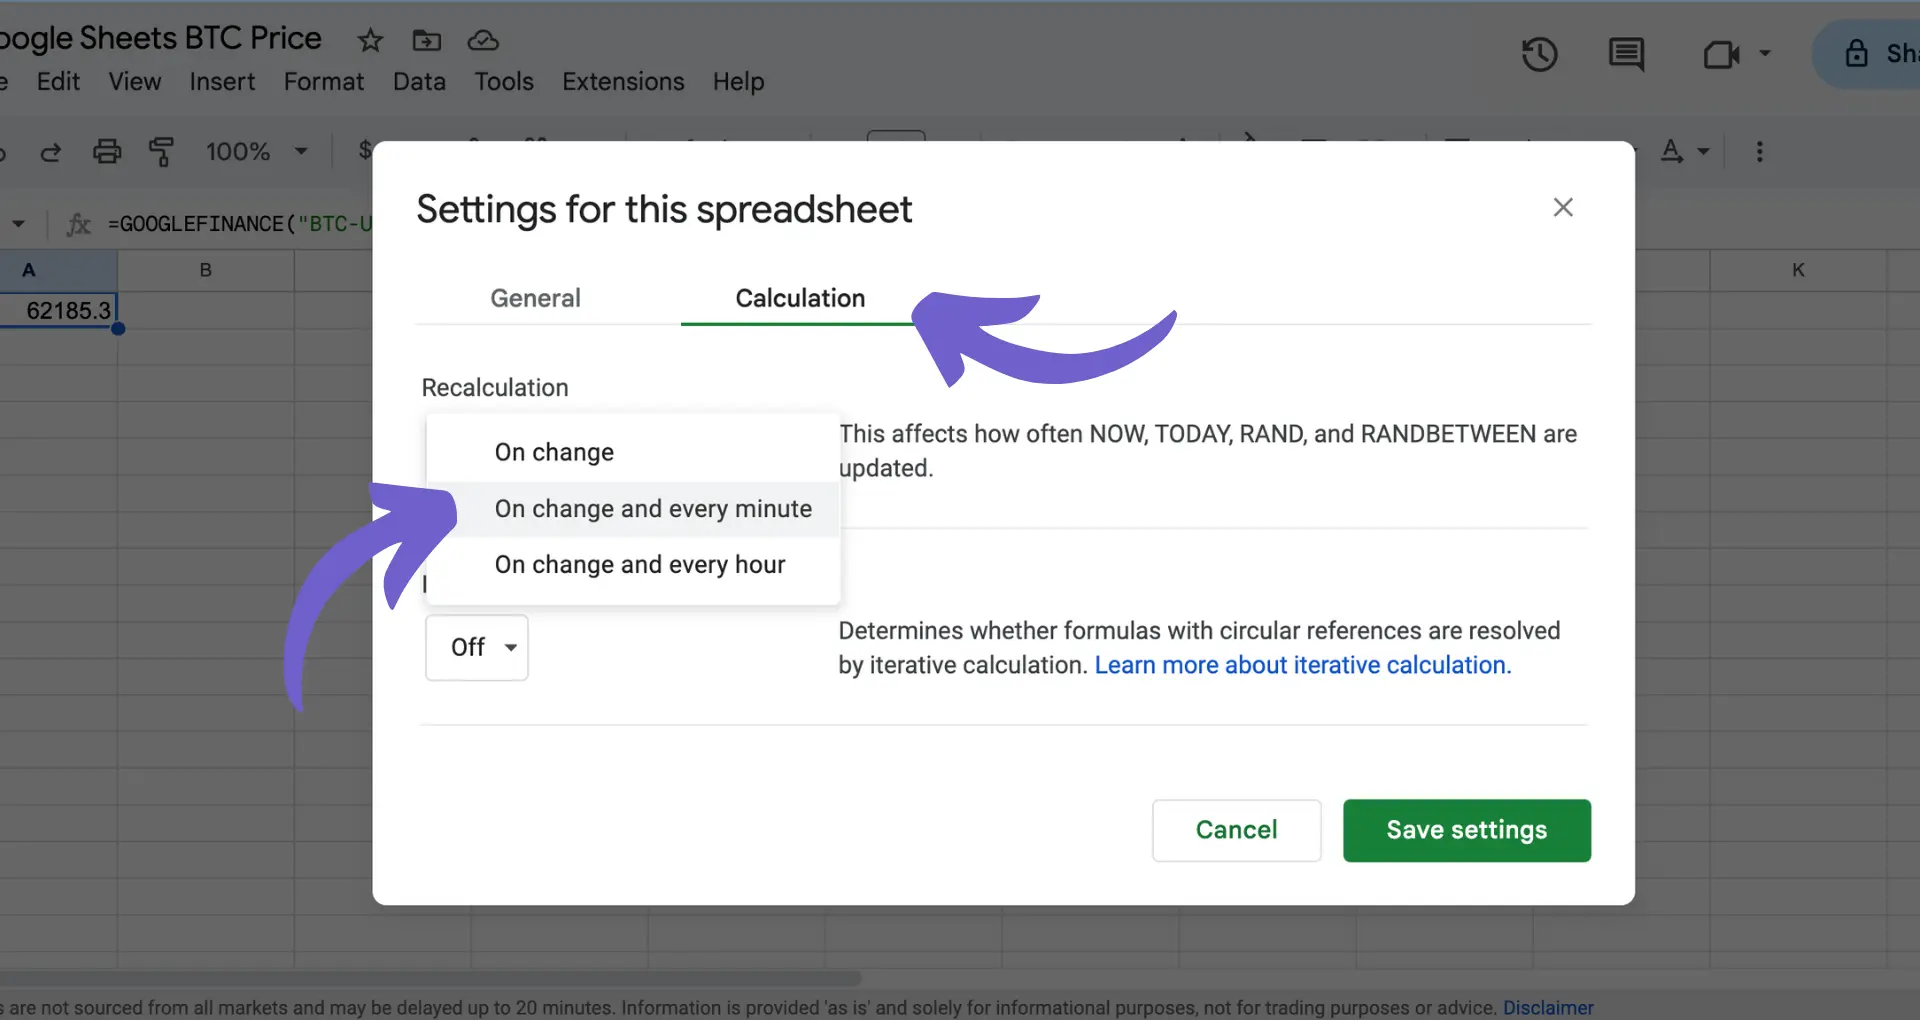Select column A header
The height and width of the screenshot is (1020, 1920).
[58, 270]
